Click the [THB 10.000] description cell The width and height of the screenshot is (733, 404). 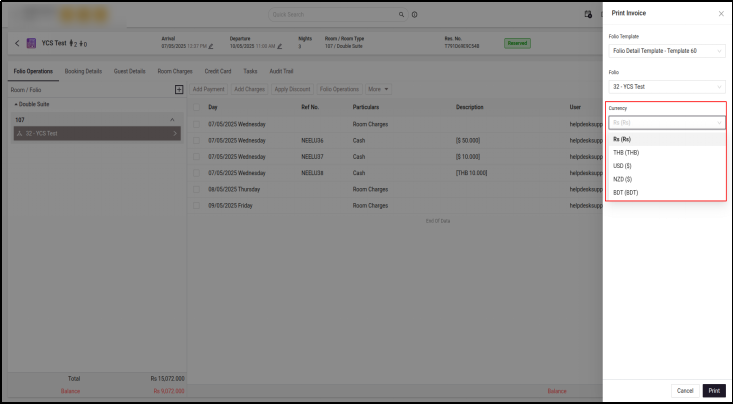tap(471, 173)
